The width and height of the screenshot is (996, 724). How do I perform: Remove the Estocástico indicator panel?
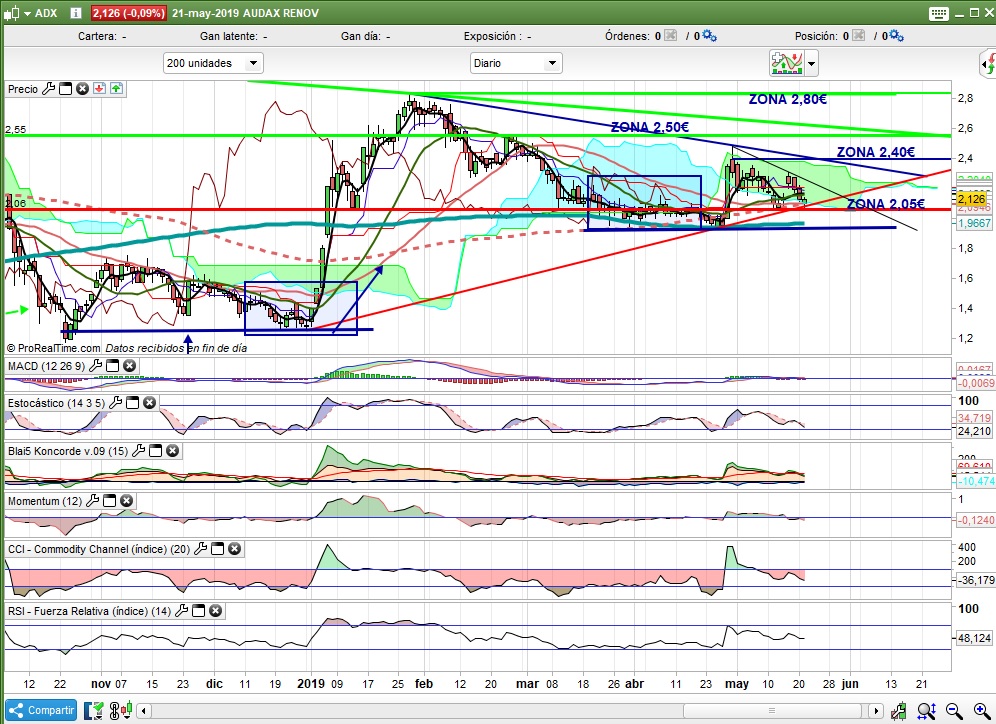pyautogui.click(x=149, y=403)
